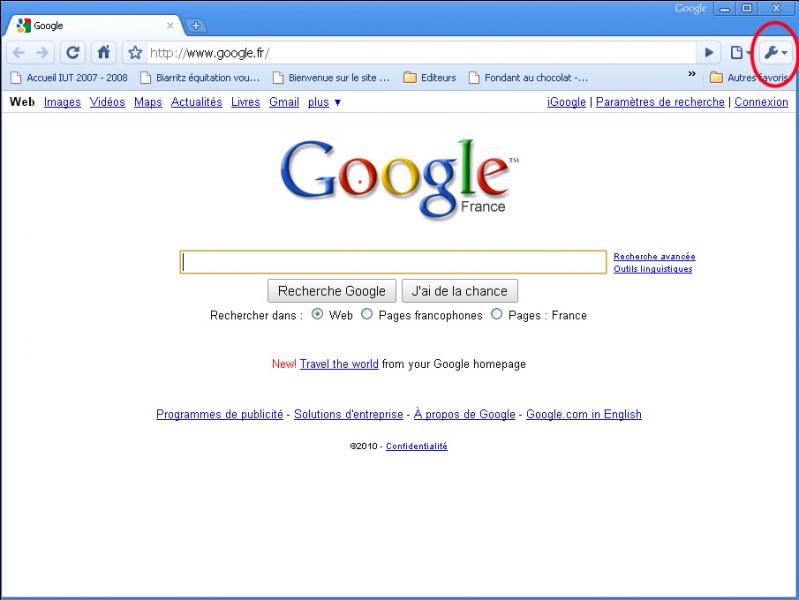This screenshot has width=799, height=600.
Task: Open a new tab with the plus button
Action: pos(196,25)
